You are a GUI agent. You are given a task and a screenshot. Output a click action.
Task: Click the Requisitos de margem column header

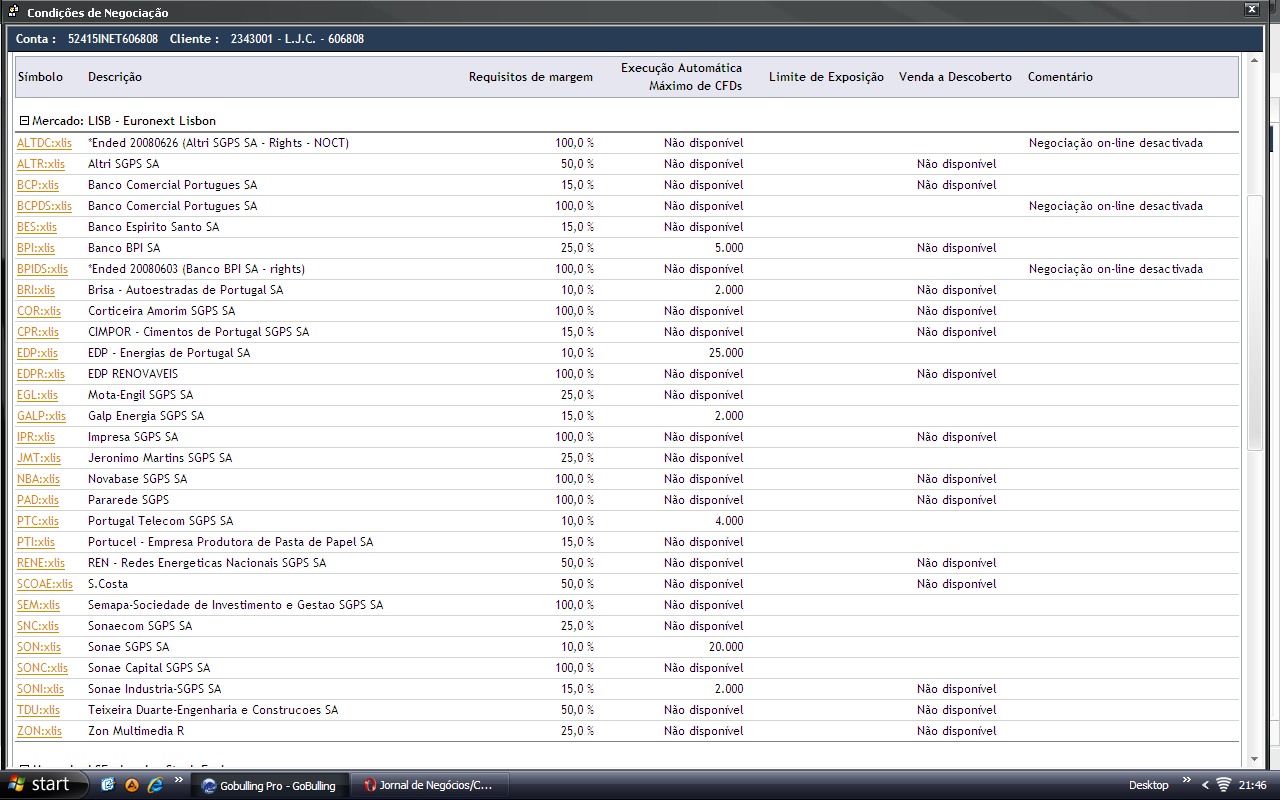click(531, 77)
